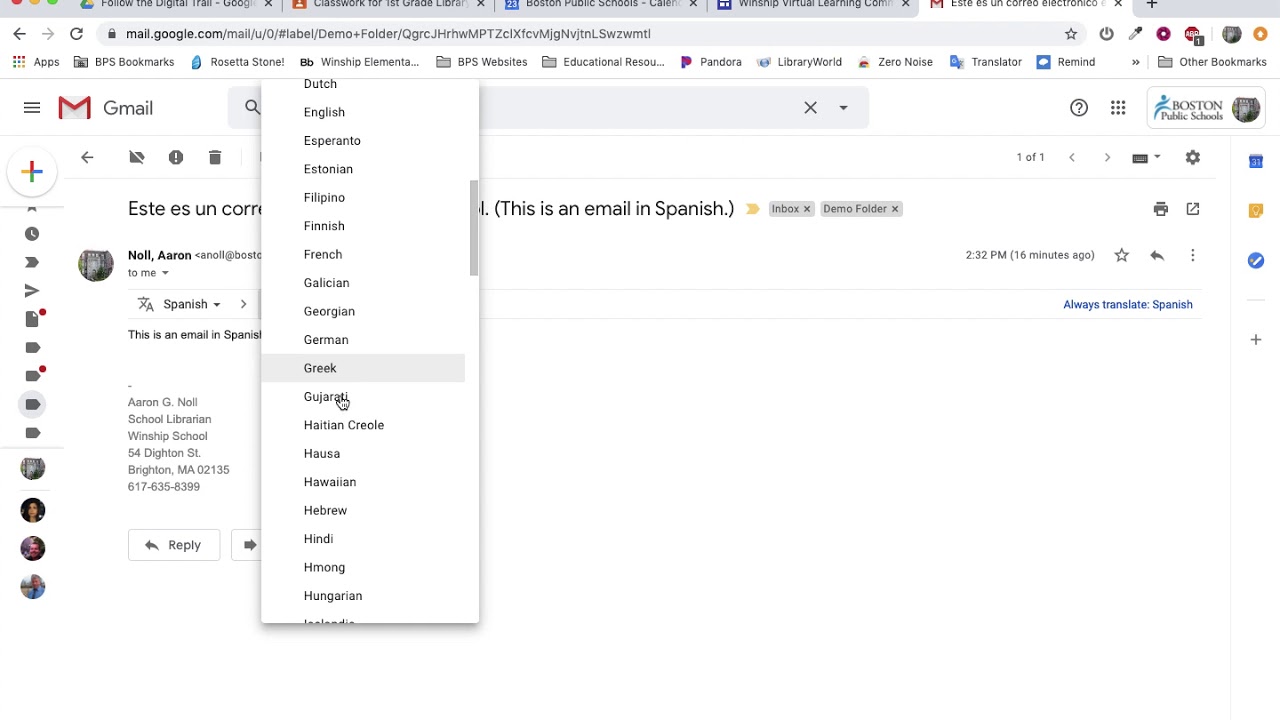Screen dimensions: 1280x720
Task: Click the report spam icon
Action: (x=176, y=157)
